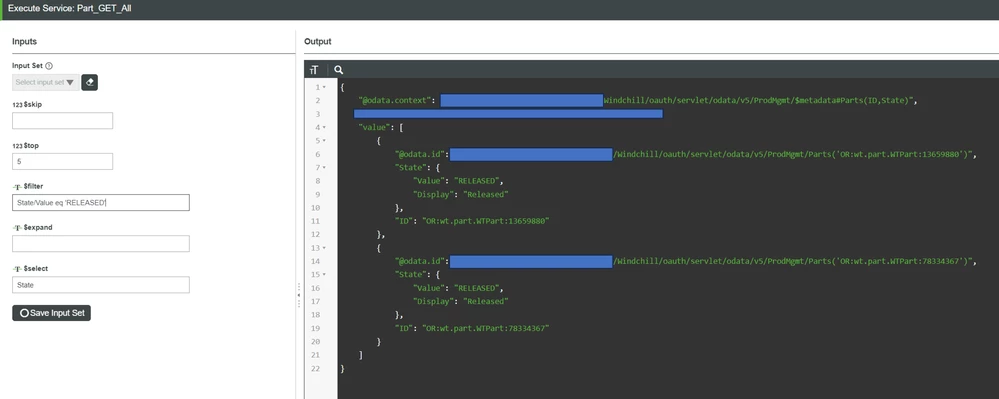Click the $expand label

[38, 228]
